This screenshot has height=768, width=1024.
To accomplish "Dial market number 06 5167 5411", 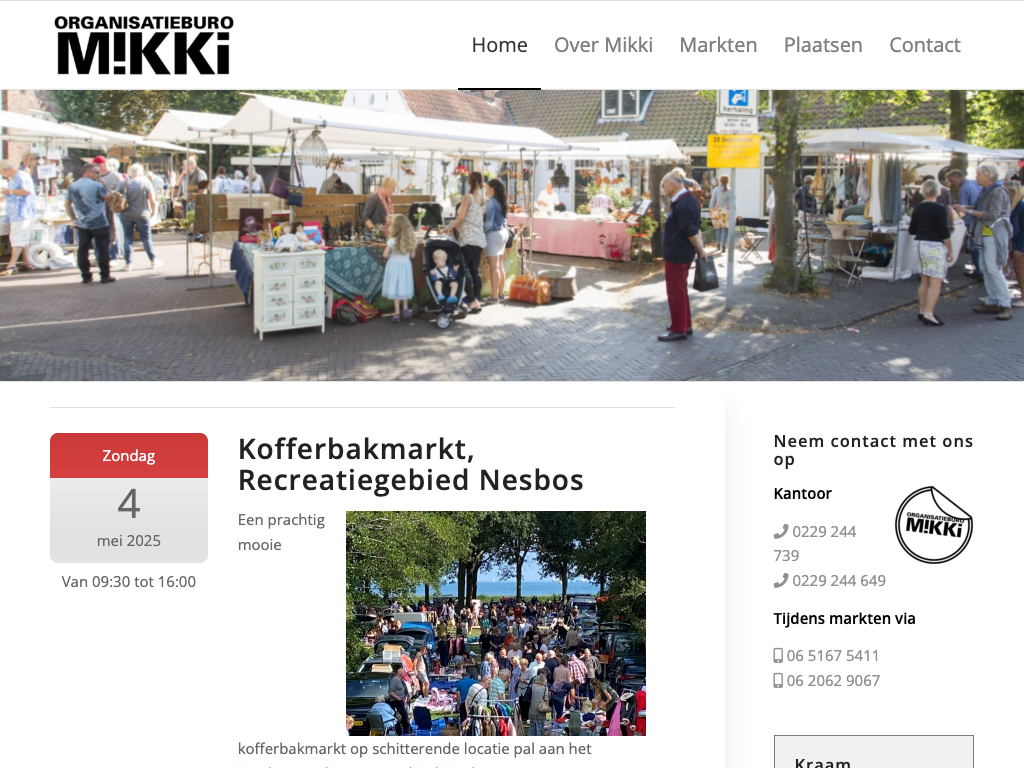I will pyautogui.click(x=833, y=656).
